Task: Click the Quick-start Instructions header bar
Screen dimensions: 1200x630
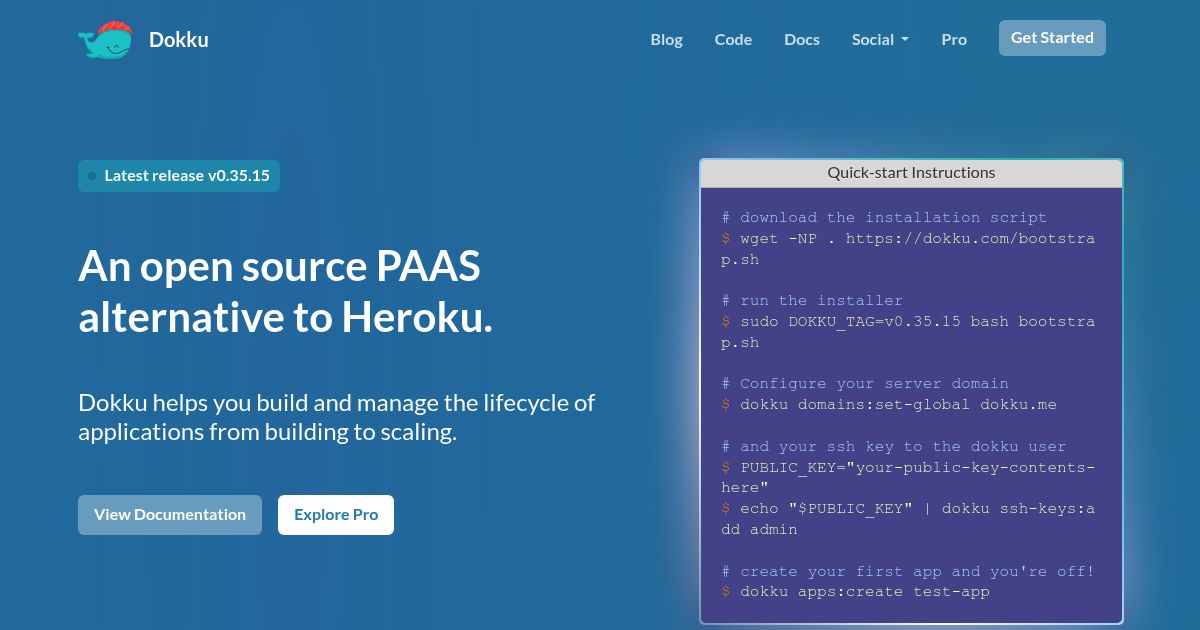Action: [x=911, y=172]
